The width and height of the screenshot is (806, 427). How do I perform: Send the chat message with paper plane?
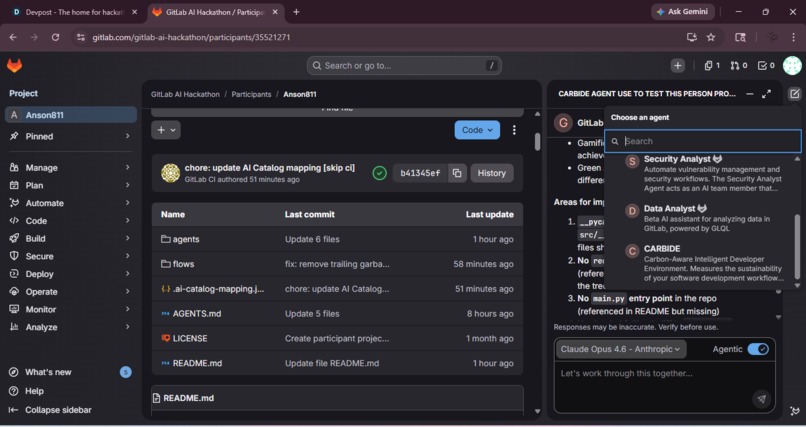coord(761,399)
